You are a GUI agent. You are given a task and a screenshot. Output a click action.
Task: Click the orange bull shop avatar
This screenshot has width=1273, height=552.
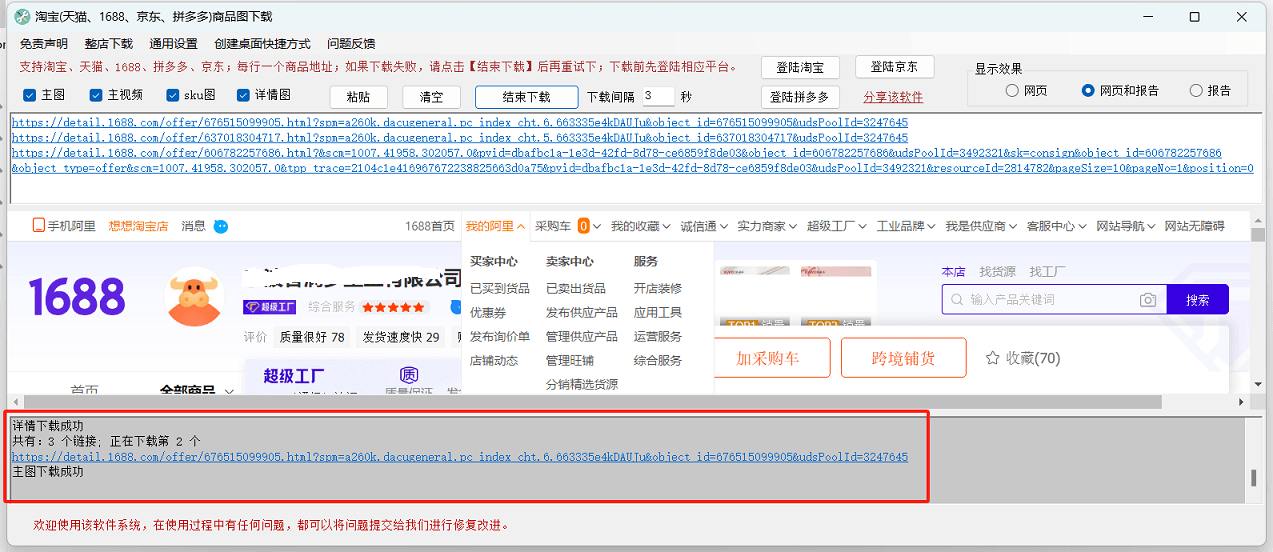[194, 296]
